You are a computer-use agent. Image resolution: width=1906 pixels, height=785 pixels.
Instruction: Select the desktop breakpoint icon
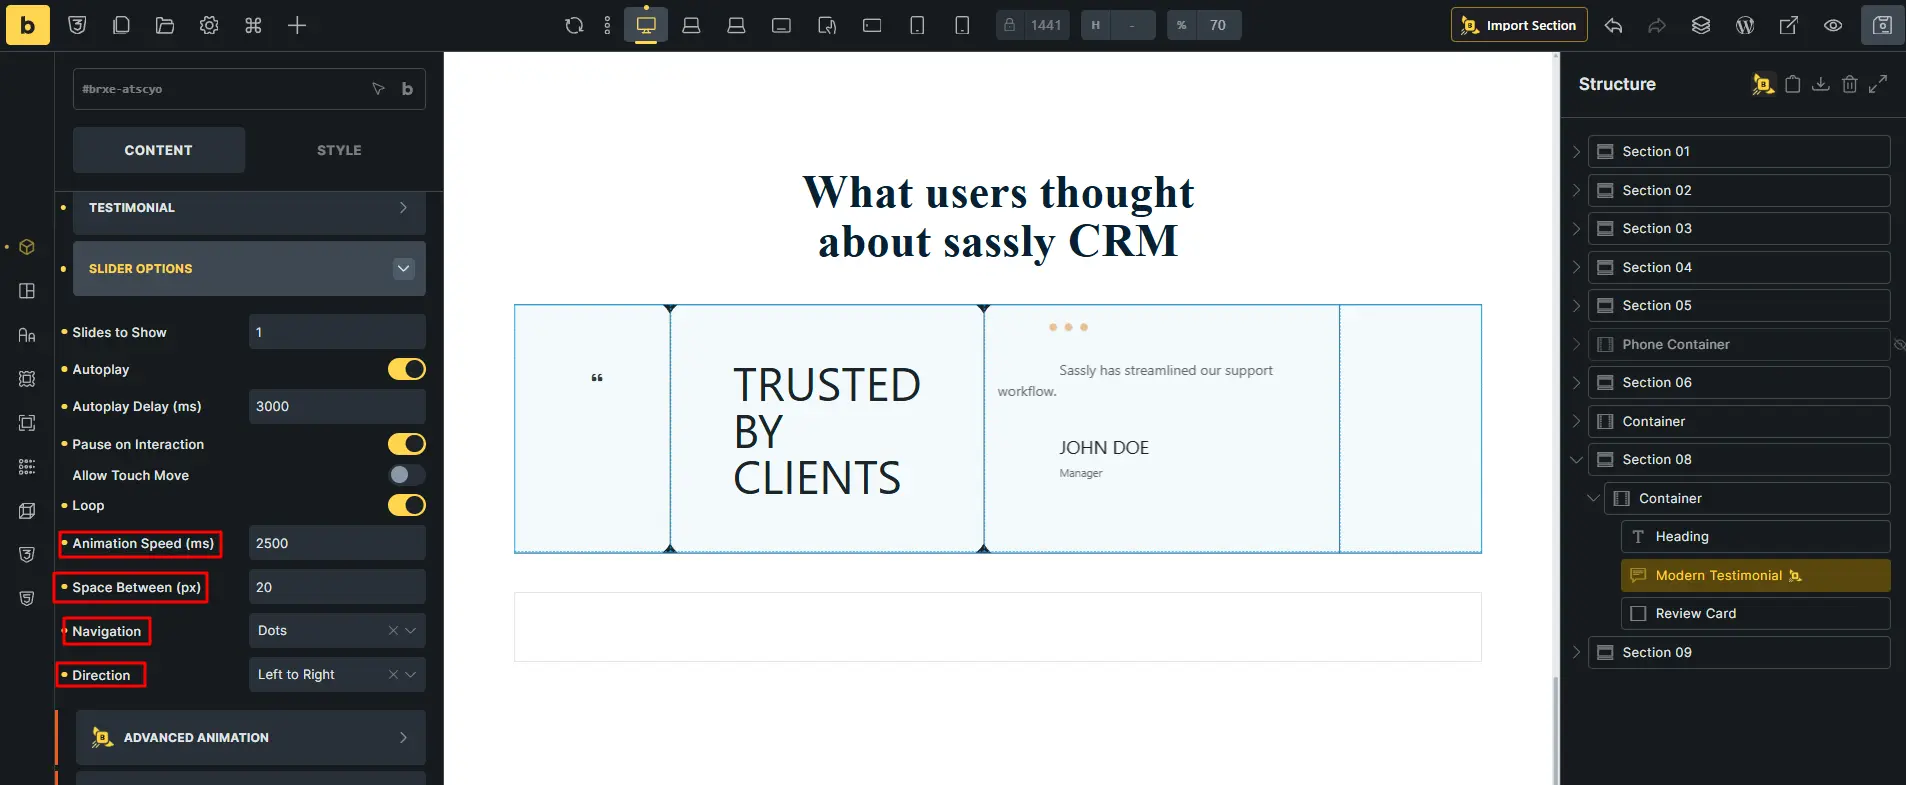646,25
